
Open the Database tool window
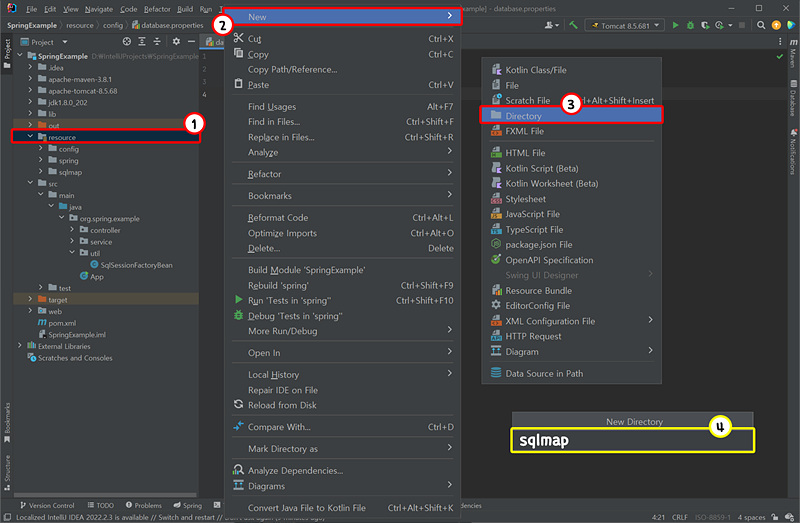793,98
